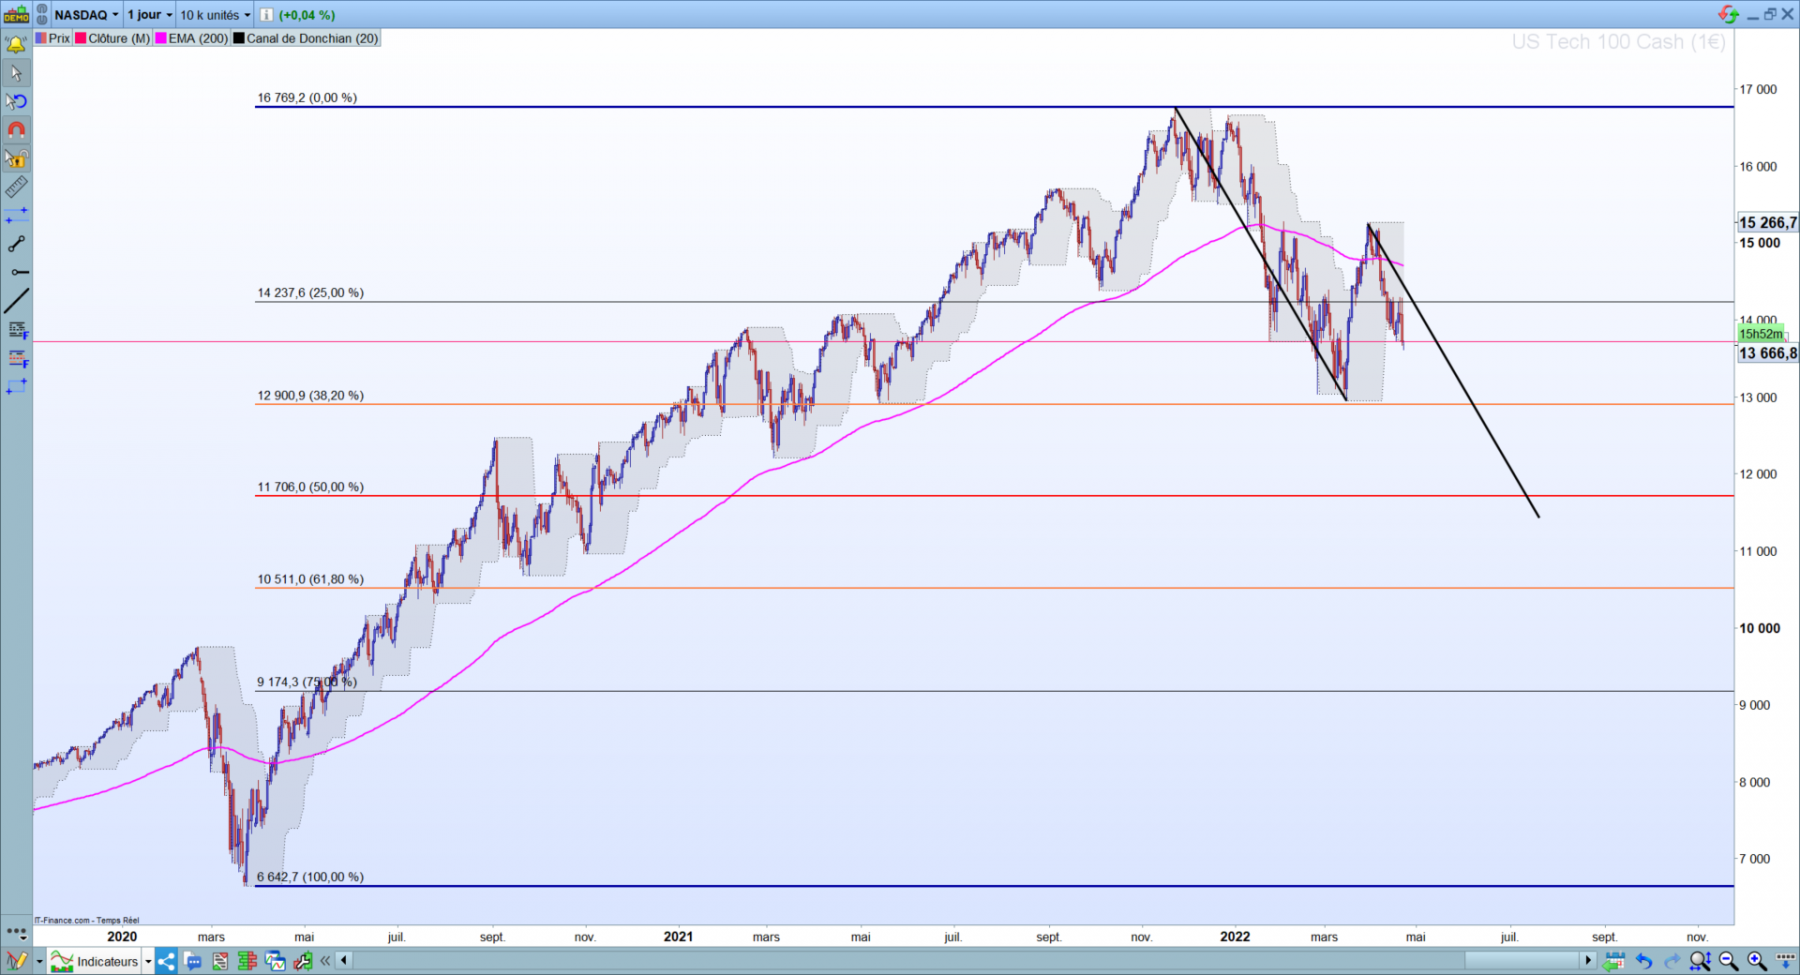This screenshot has width=1800, height=975.
Task: Toggle the cursor lock mode
Action: coord(16,158)
